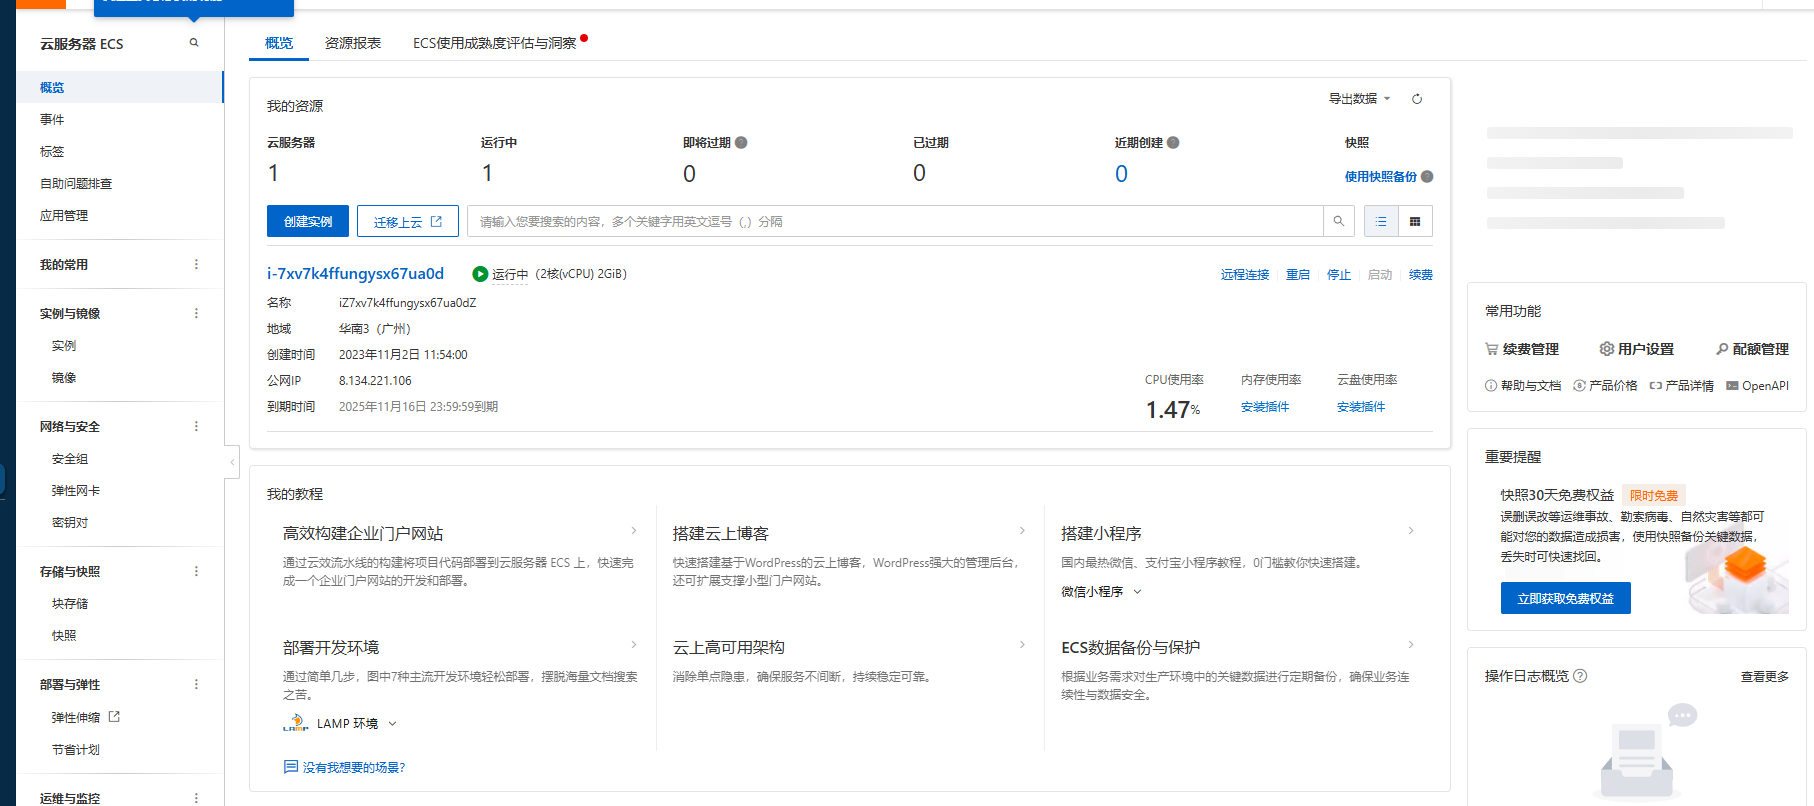Switch to list view layout icon

pos(1381,221)
